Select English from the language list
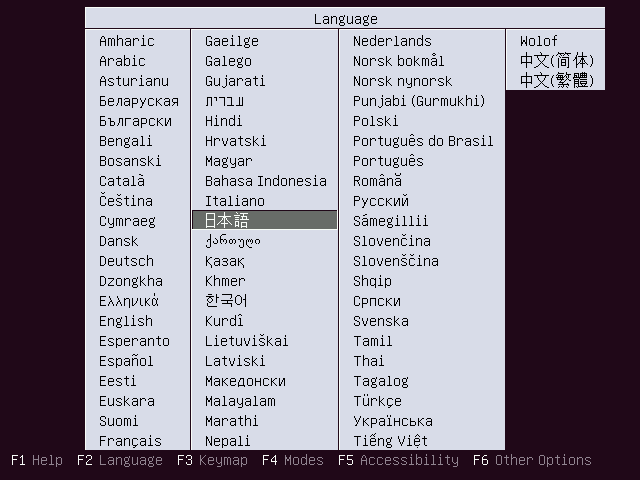640x480 pixels. (126, 321)
